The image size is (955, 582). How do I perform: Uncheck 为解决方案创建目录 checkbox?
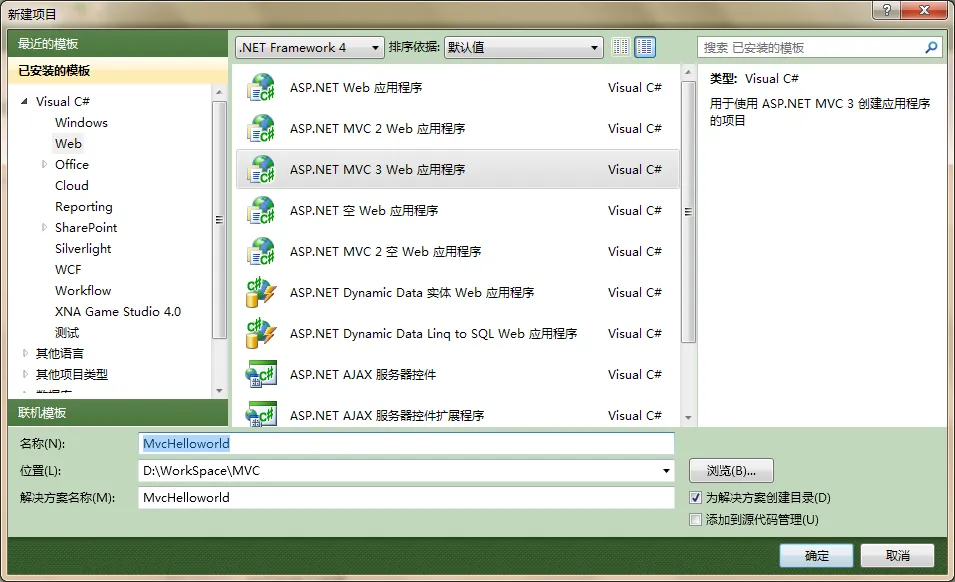696,498
